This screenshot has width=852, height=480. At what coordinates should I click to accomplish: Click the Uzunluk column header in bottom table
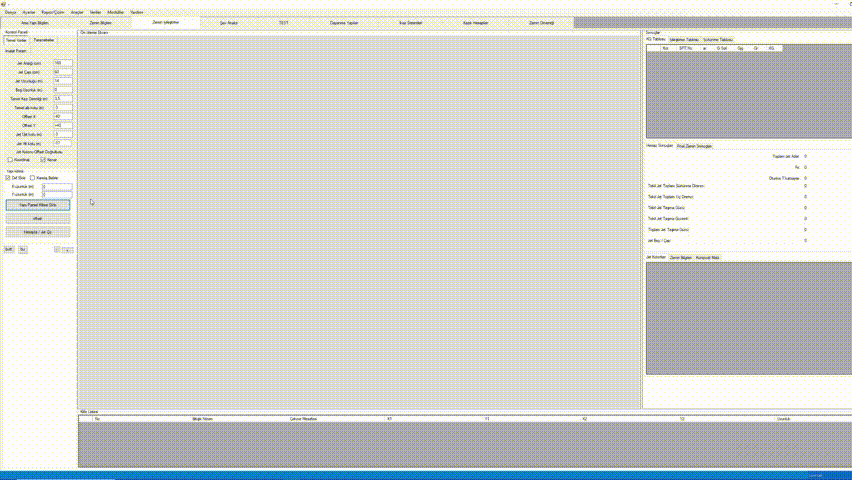pyautogui.click(x=783, y=419)
